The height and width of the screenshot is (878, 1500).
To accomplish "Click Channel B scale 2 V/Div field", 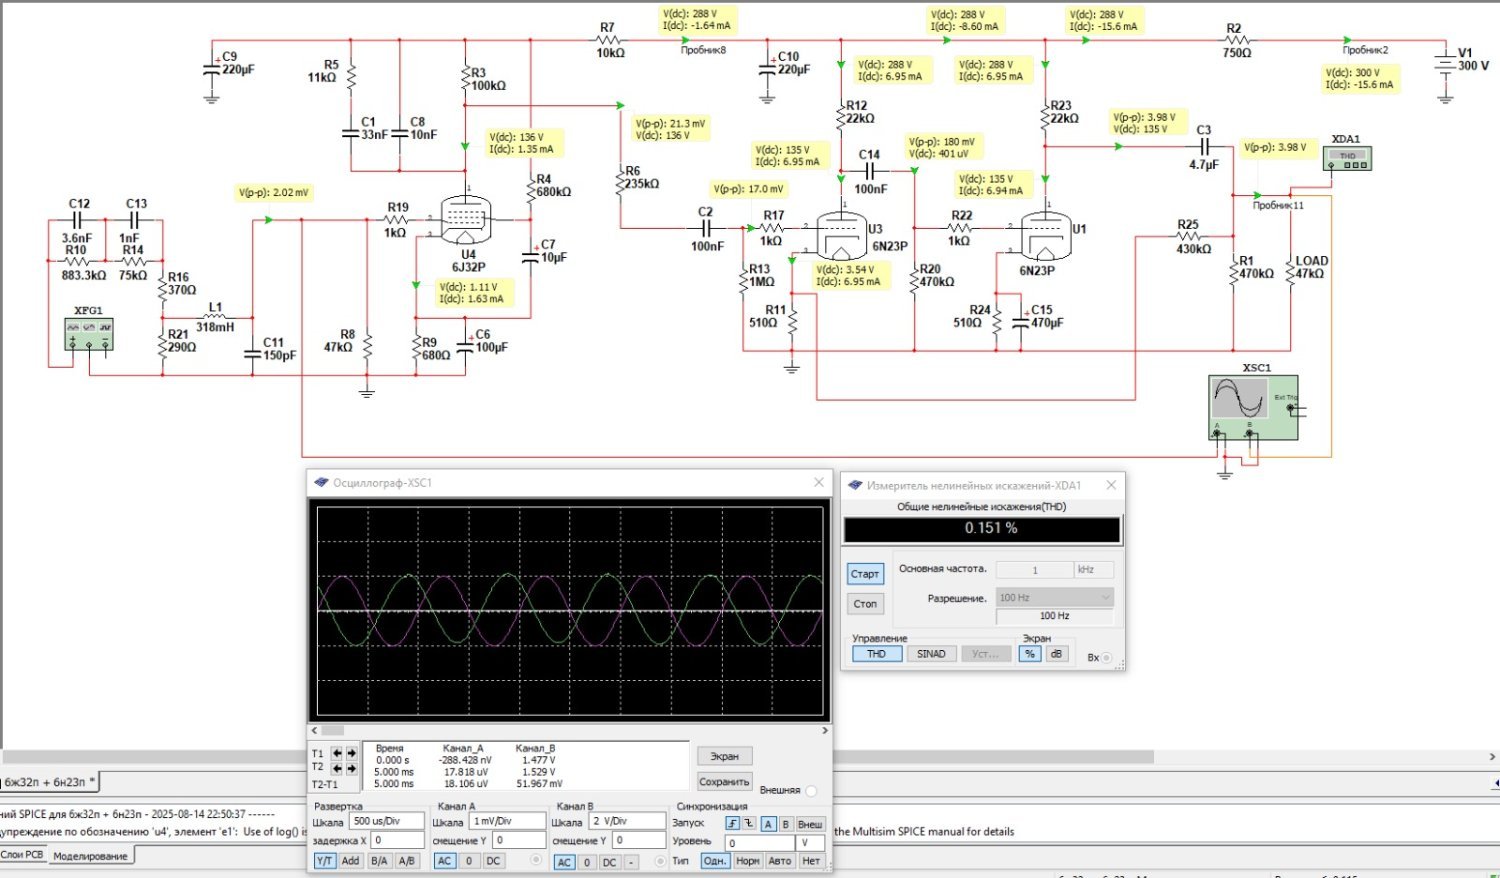I will click(627, 822).
